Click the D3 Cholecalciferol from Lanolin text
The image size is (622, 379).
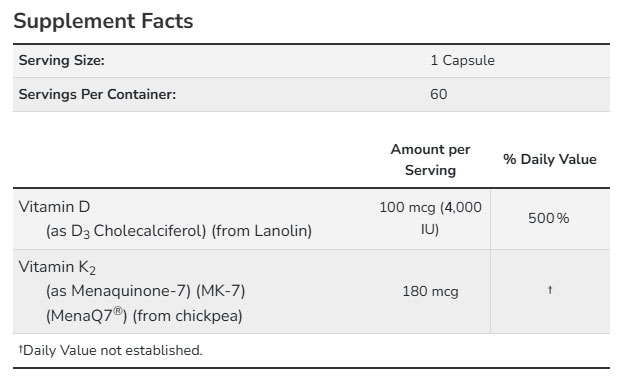179,231
